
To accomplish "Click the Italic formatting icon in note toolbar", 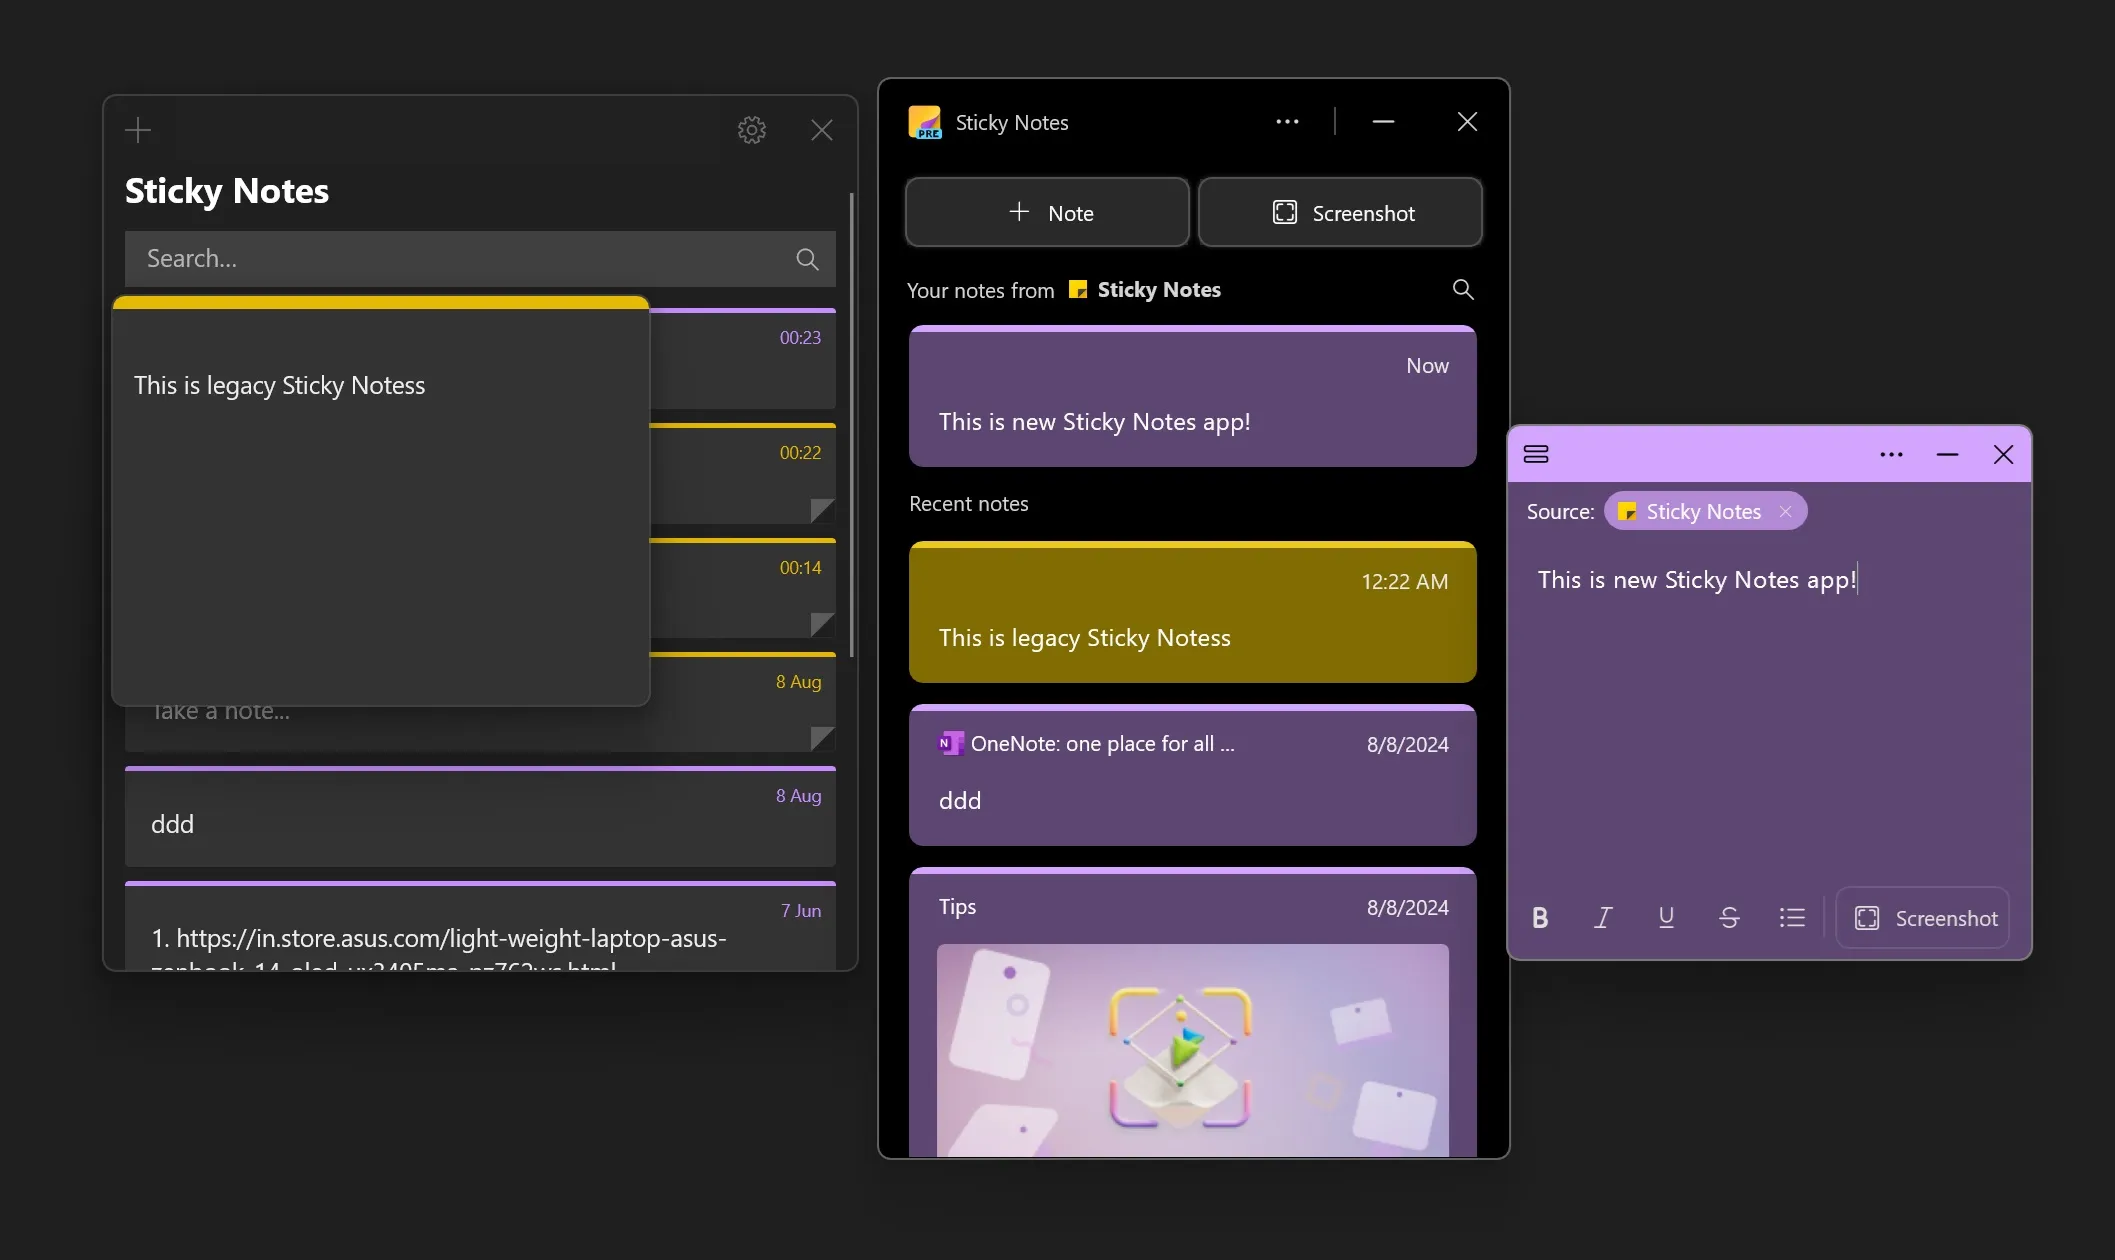I will pyautogui.click(x=1604, y=918).
